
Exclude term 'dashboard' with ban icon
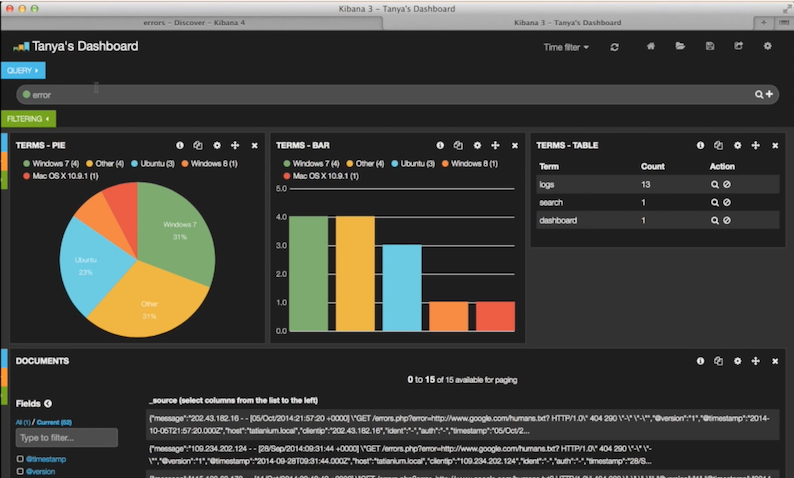[727, 220]
